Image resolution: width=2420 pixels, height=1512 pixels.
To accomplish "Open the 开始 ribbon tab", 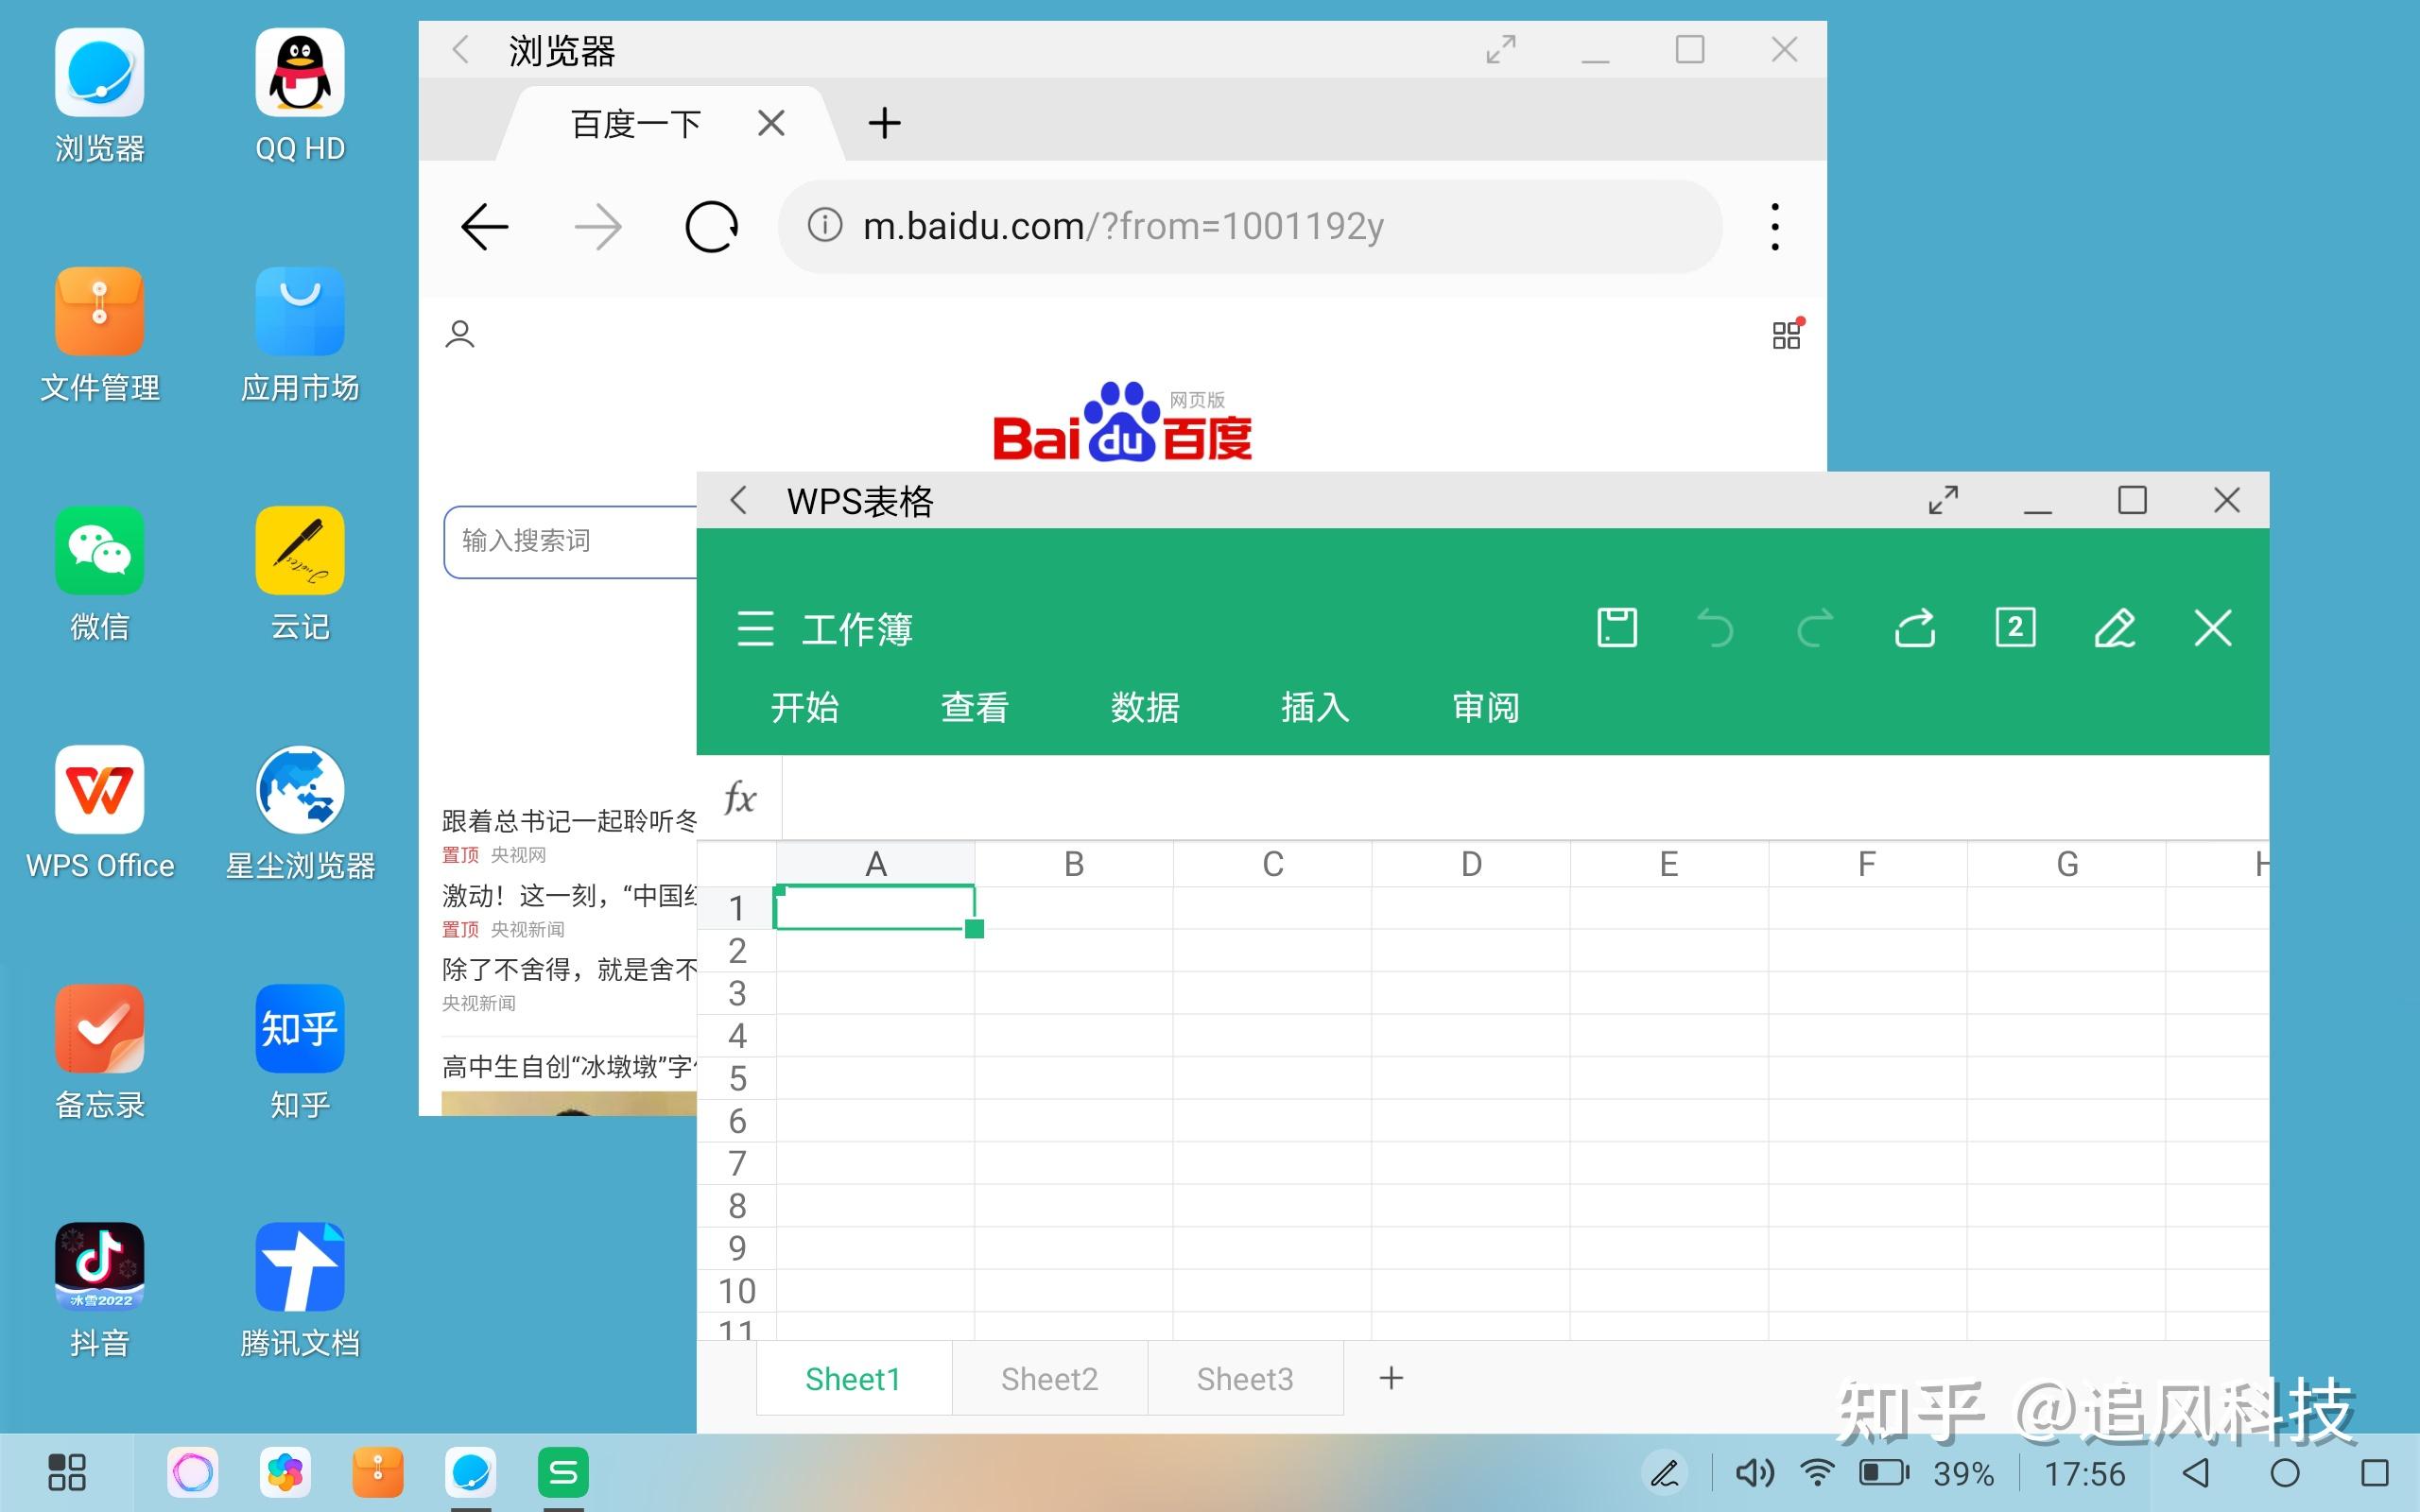I will click(x=805, y=708).
